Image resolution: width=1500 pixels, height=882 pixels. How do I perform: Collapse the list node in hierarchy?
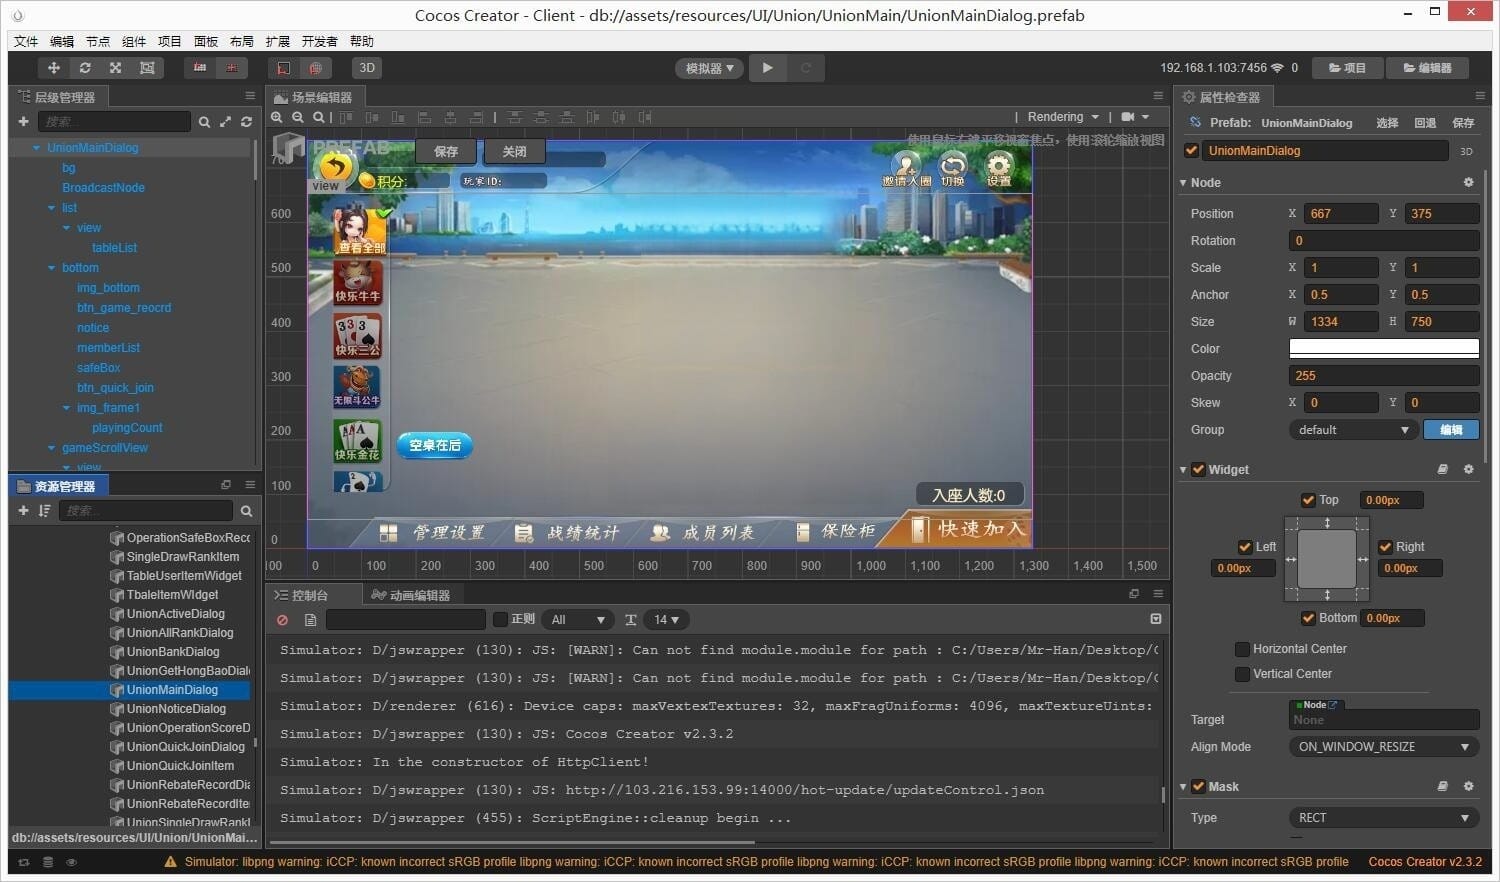click(52, 208)
